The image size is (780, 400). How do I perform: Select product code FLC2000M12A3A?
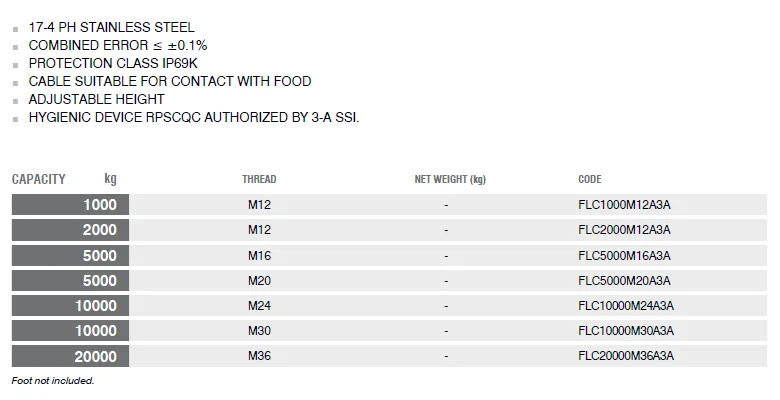[624, 230]
